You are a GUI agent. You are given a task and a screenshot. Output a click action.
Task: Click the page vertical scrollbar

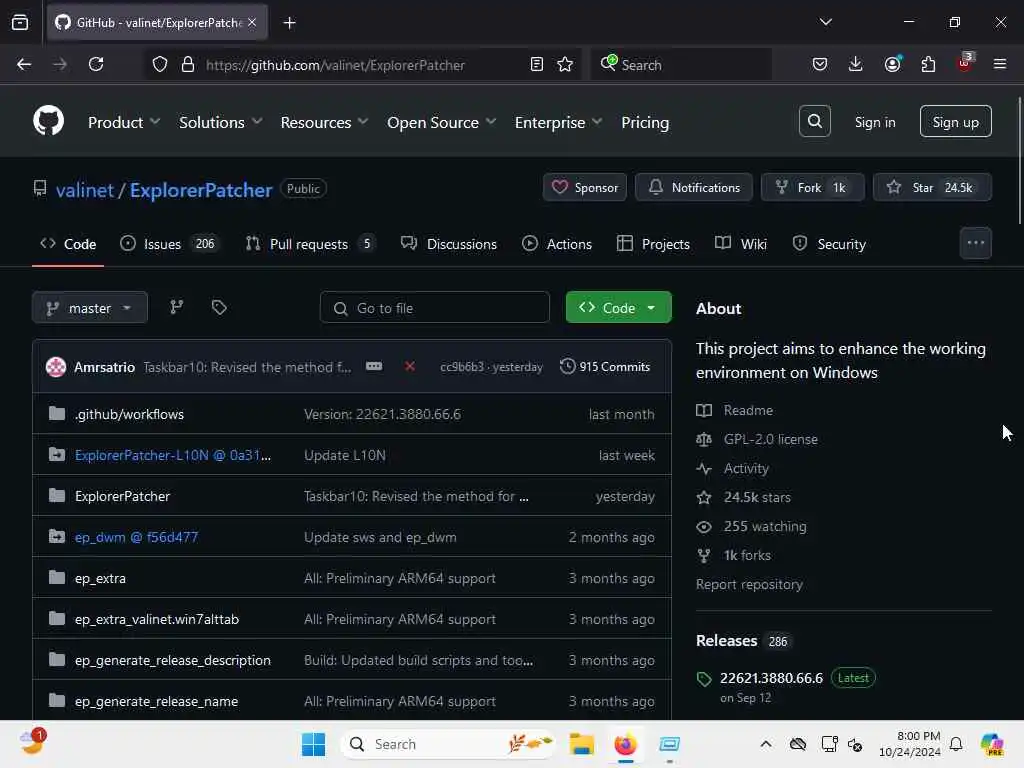[1019, 159]
